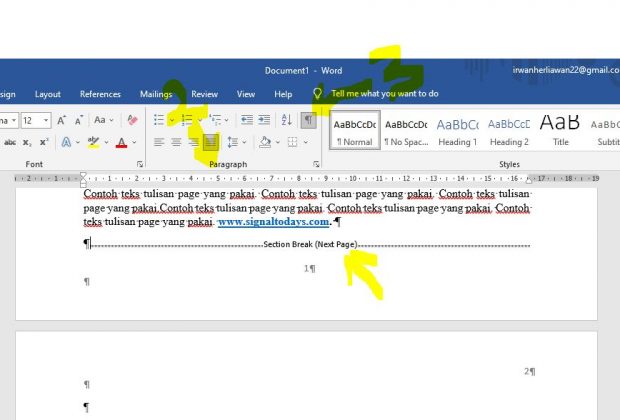The image size is (620, 420).
Task: Align text right
Action: 194,142
